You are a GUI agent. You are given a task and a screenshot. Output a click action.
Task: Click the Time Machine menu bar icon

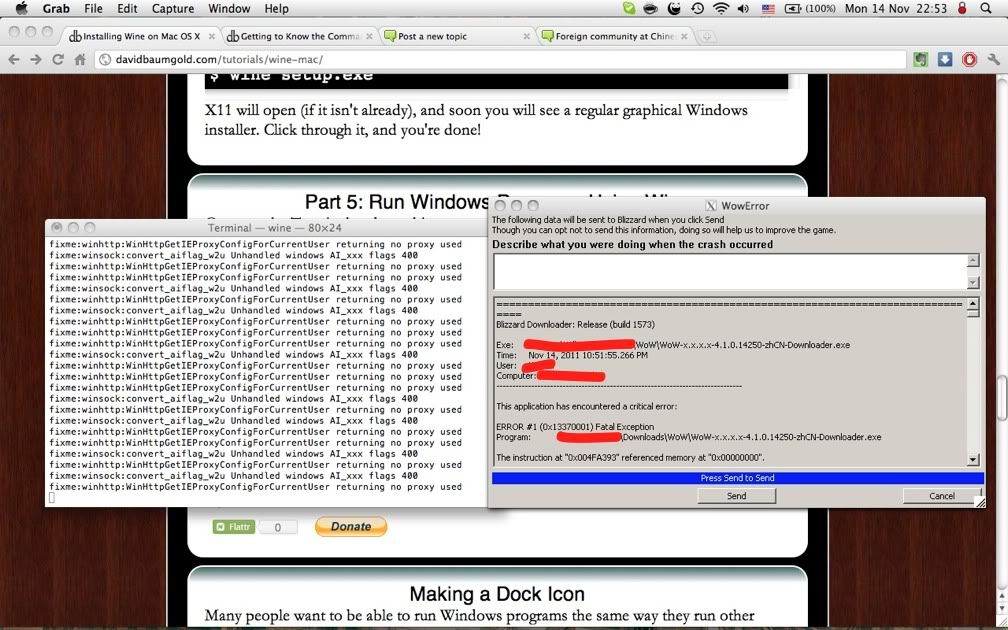(x=698, y=8)
